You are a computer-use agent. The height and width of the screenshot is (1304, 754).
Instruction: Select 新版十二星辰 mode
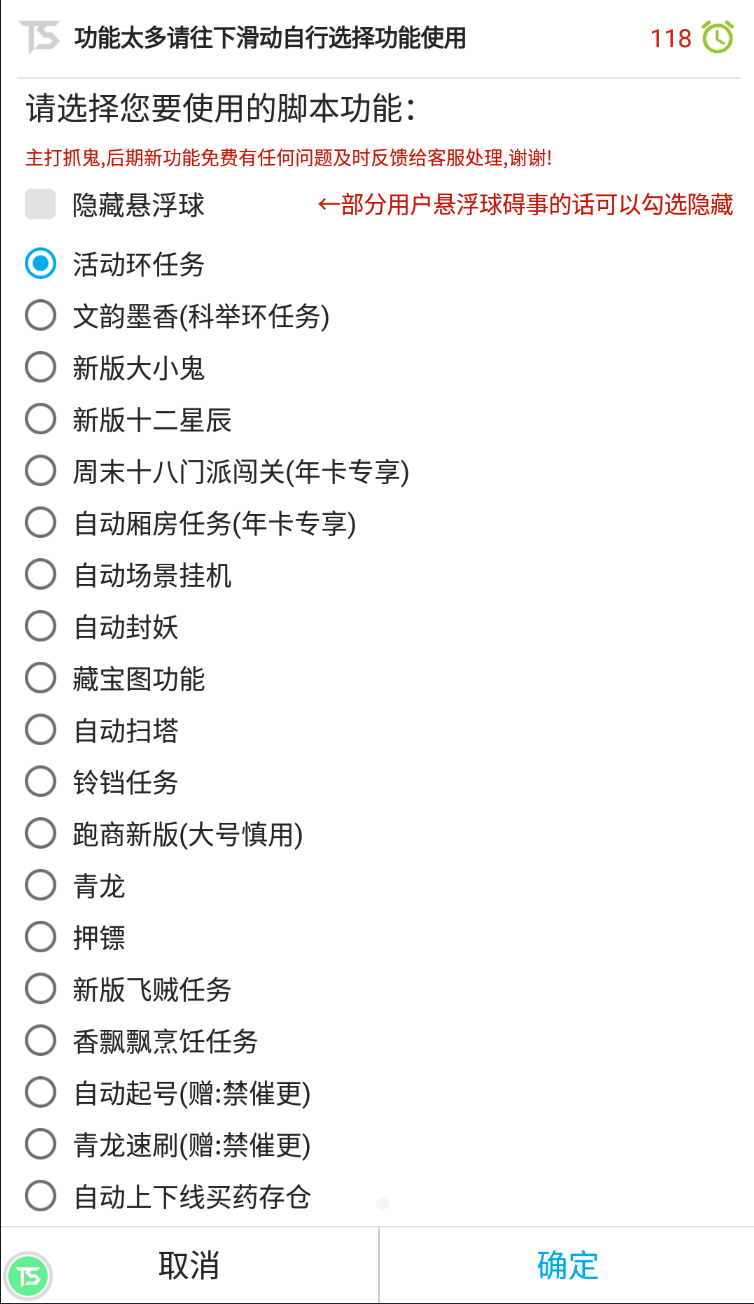(40, 418)
